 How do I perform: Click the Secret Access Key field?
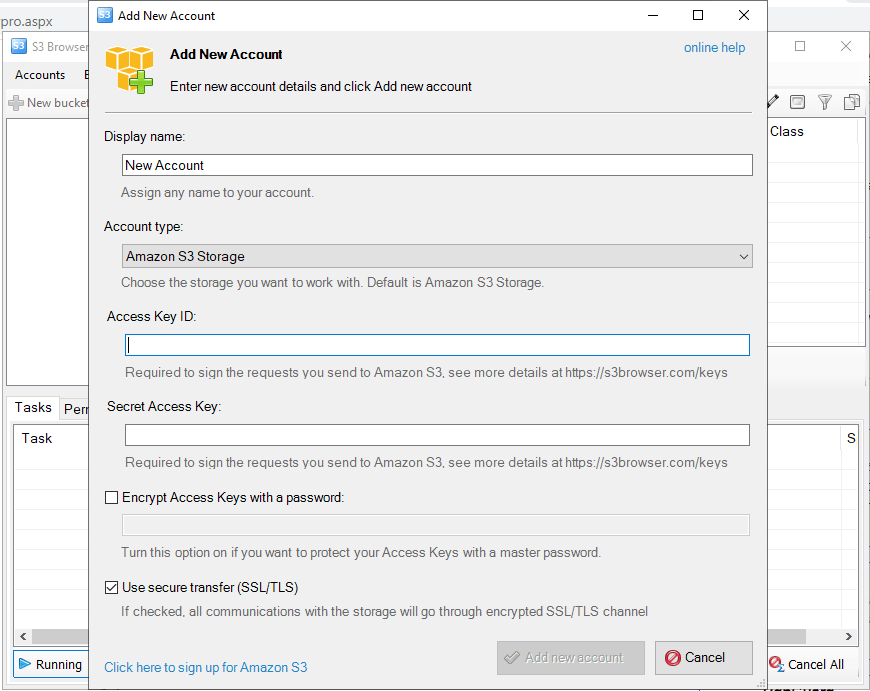[437, 435]
